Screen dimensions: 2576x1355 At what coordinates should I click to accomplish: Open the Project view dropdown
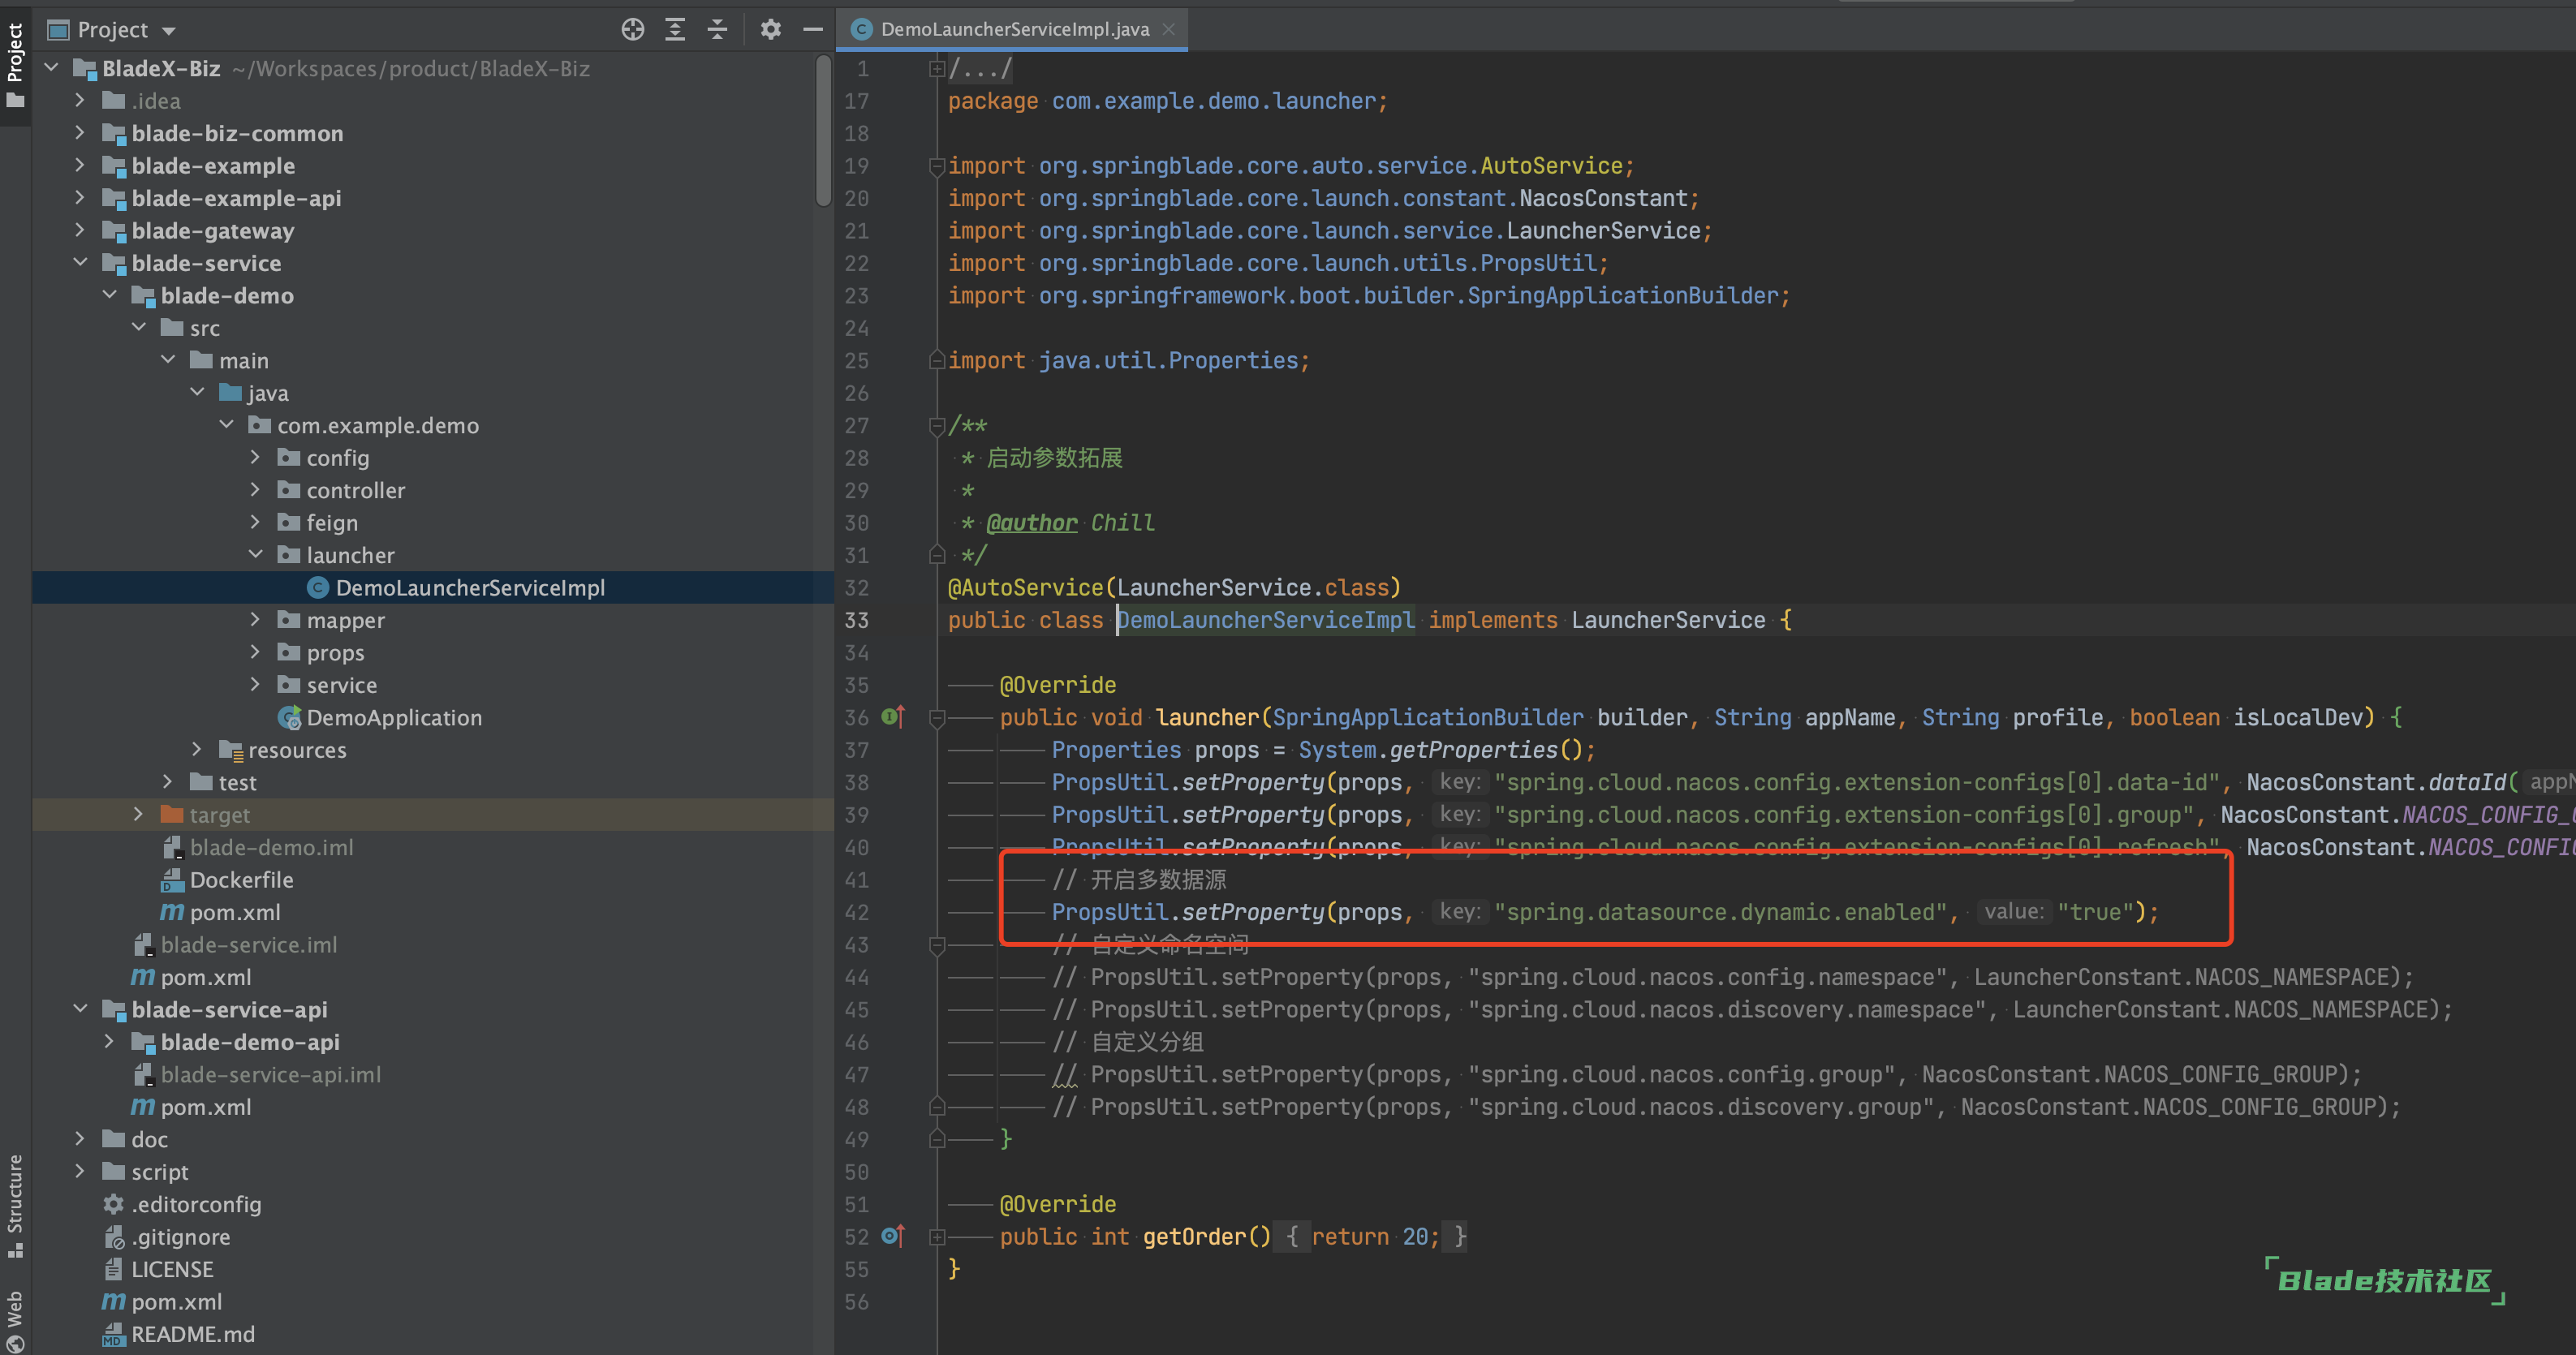point(112,29)
